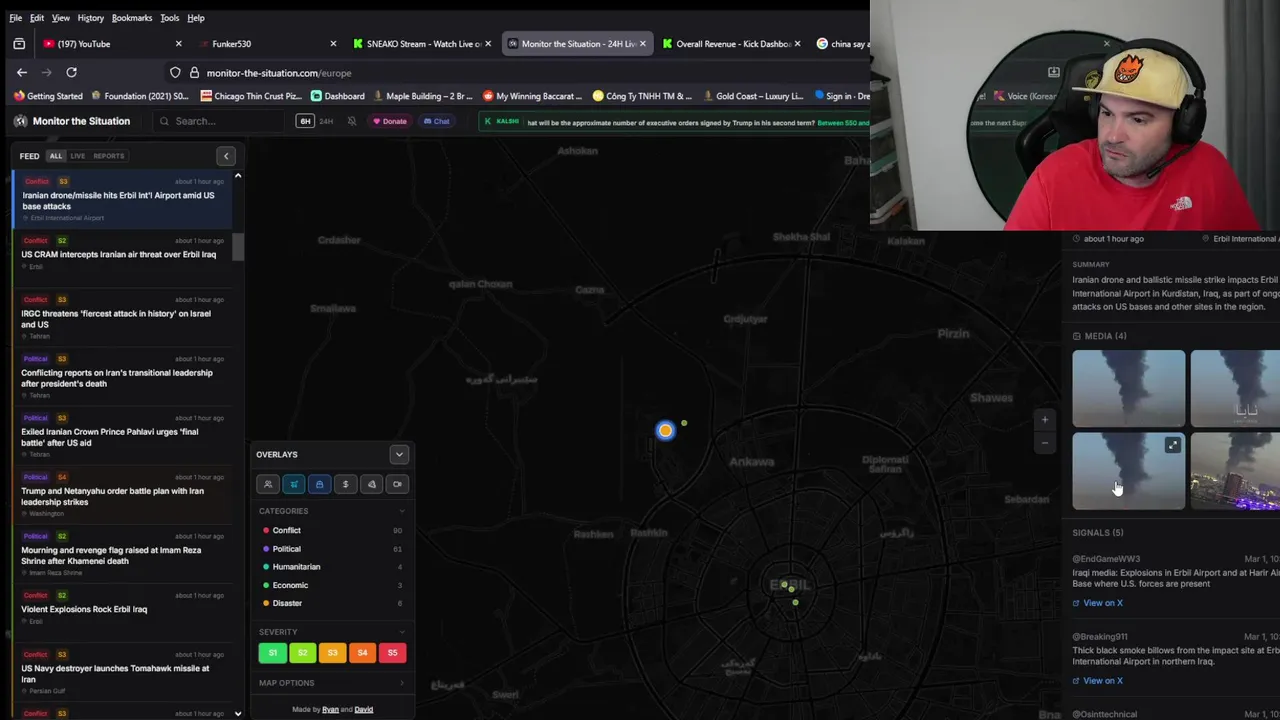
Task: Open the night city explosion thumbnail
Action: point(1235,471)
